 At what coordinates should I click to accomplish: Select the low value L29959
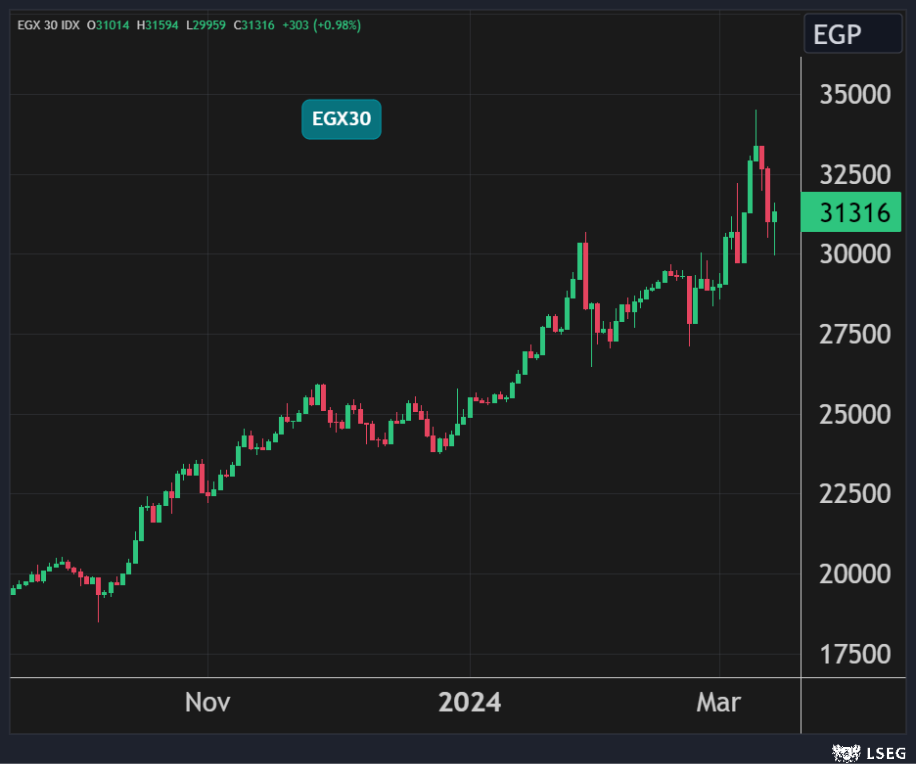pos(208,25)
